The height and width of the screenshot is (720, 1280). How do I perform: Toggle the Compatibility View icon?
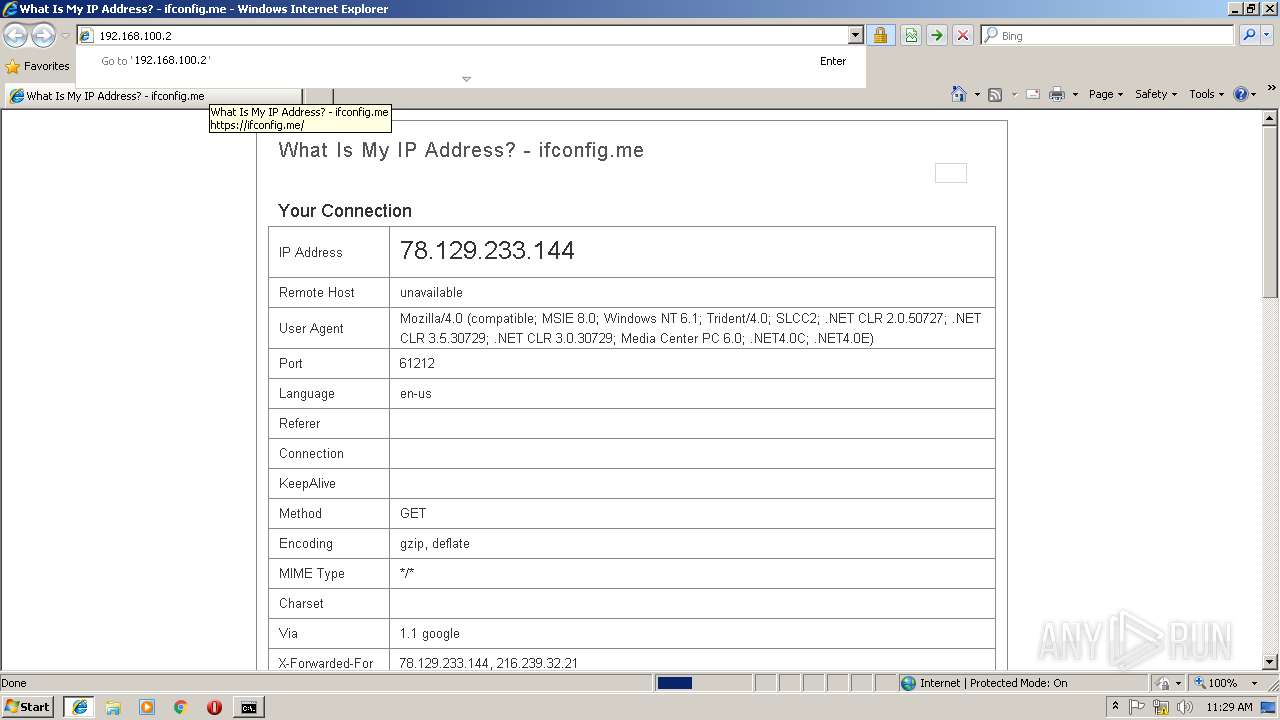coord(910,35)
